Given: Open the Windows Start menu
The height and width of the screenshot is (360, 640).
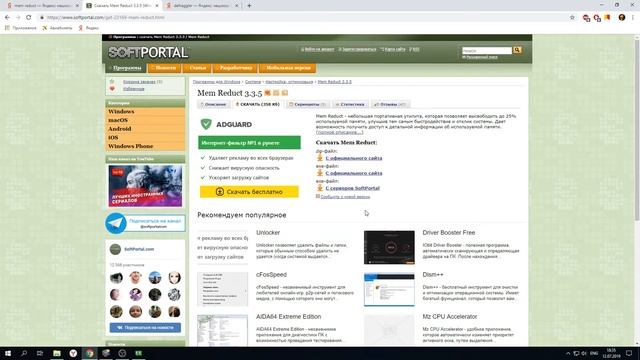Looking at the screenshot, I should 8,353.
